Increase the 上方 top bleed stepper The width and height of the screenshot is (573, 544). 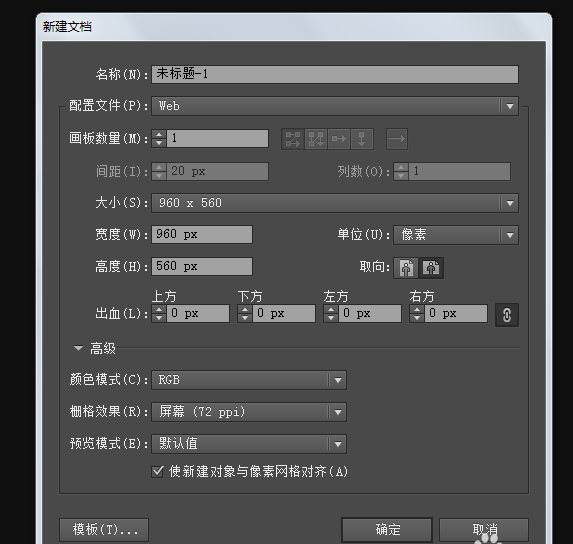tap(159, 309)
